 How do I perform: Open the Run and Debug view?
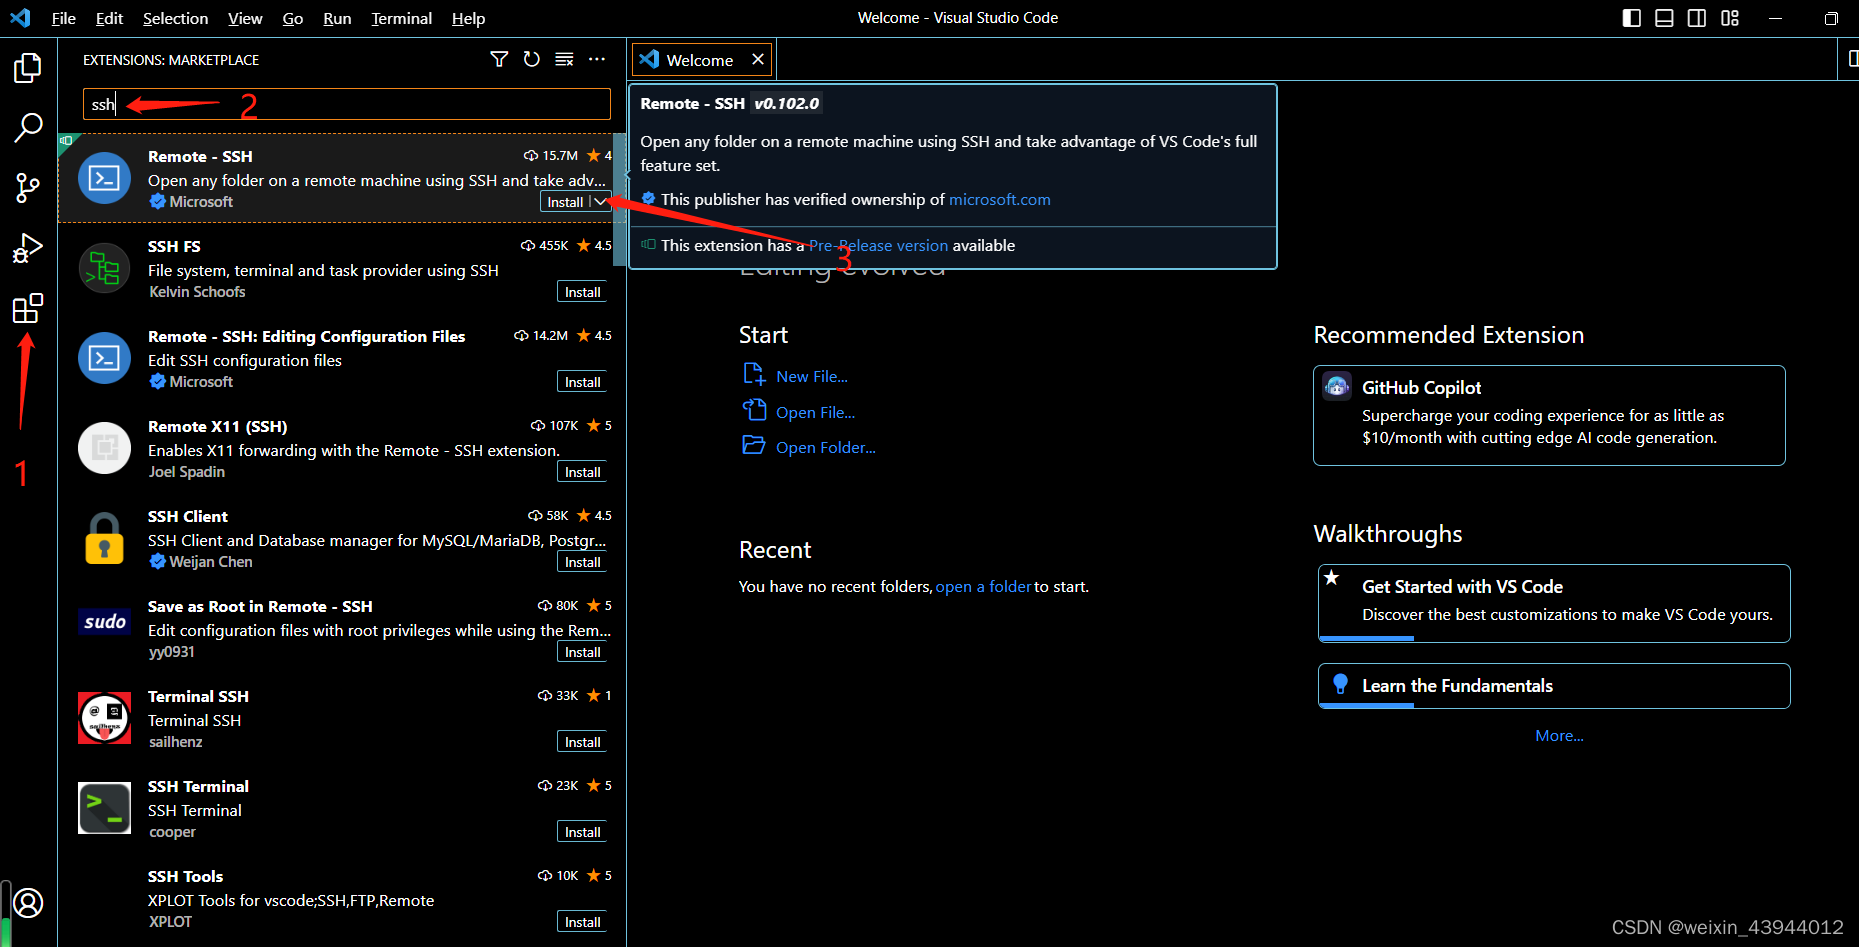[28, 247]
